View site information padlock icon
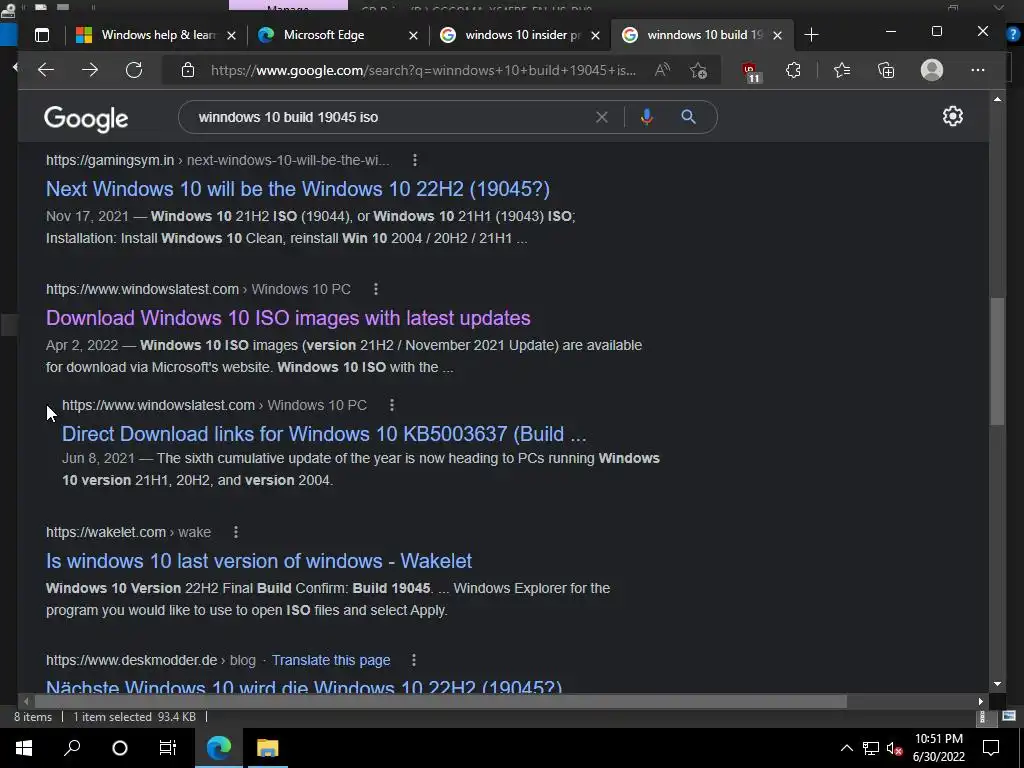Image resolution: width=1024 pixels, height=768 pixels. (x=187, y=70)
